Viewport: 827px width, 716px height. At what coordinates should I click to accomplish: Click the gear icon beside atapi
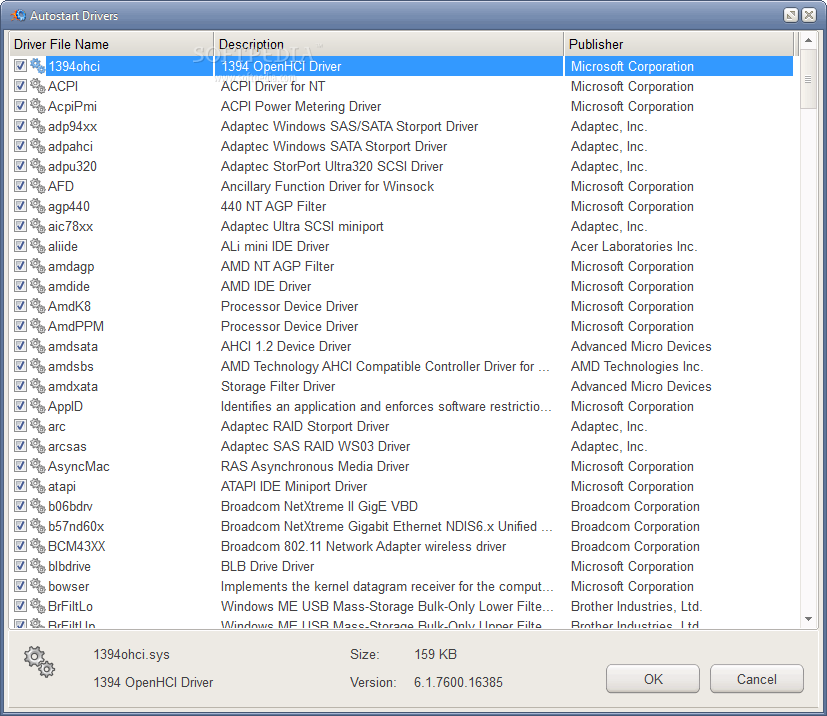click(37, 486)
